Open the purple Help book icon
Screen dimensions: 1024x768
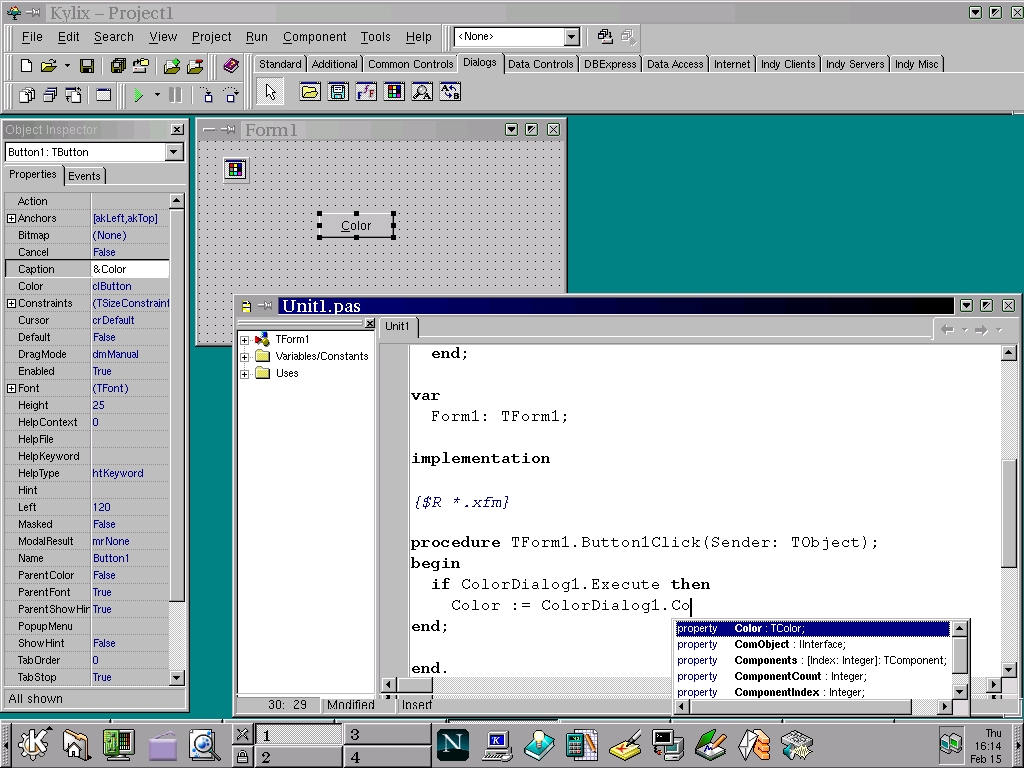[x=231, y=65]
